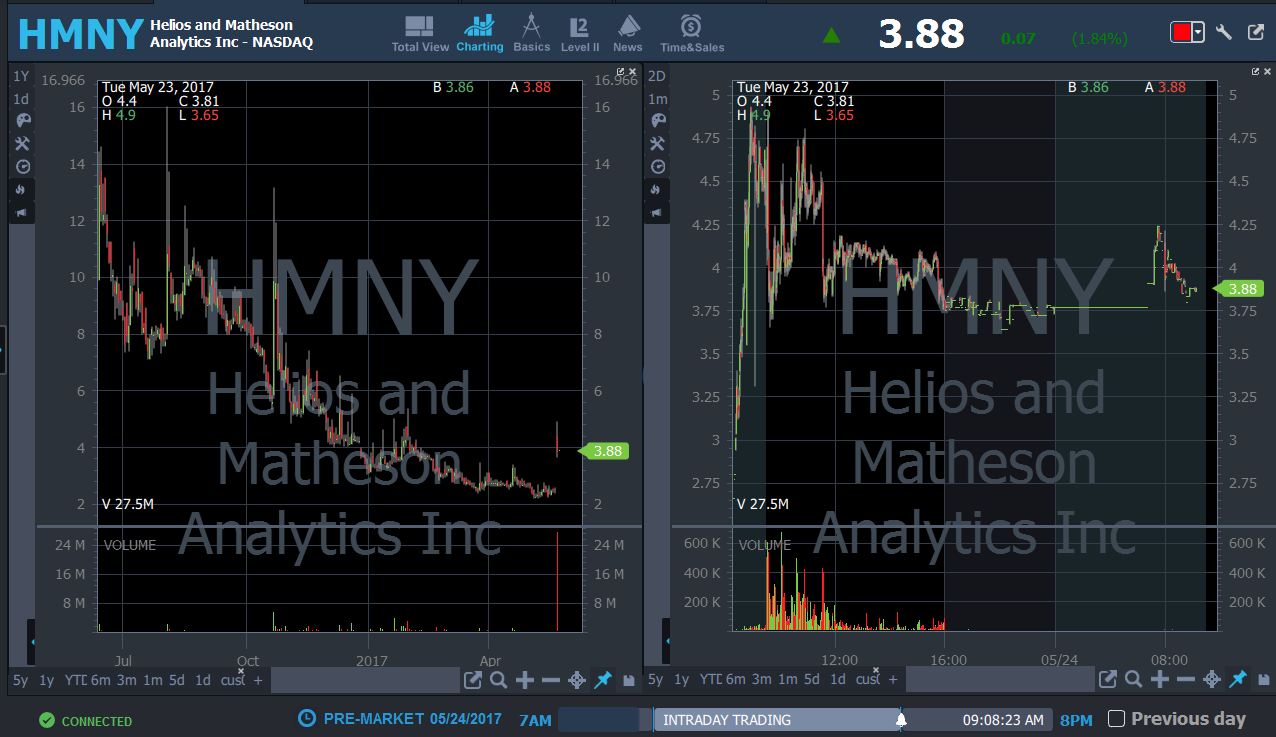This screenshot has width=1276, height=737.
Task: Open the News section
Action: 628,34
